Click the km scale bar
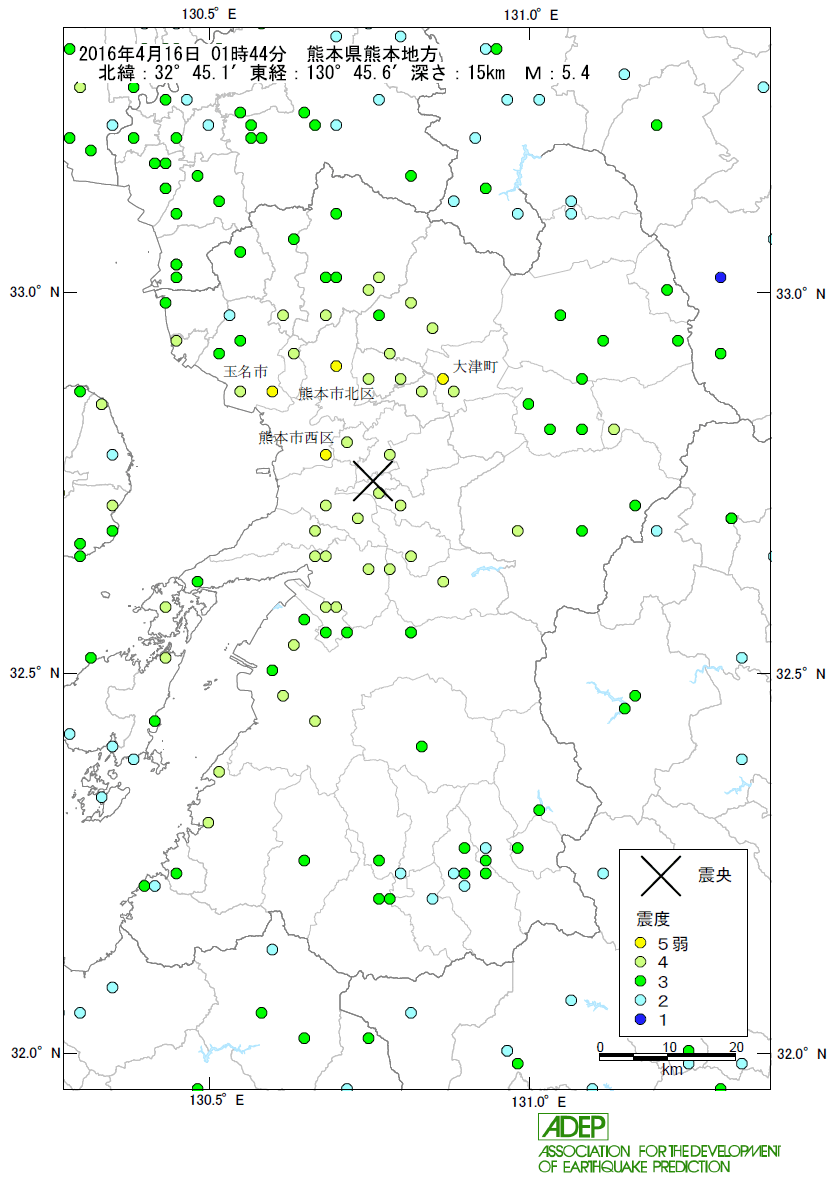This screenshot has width=837, height=1183. pos(667,1058)
